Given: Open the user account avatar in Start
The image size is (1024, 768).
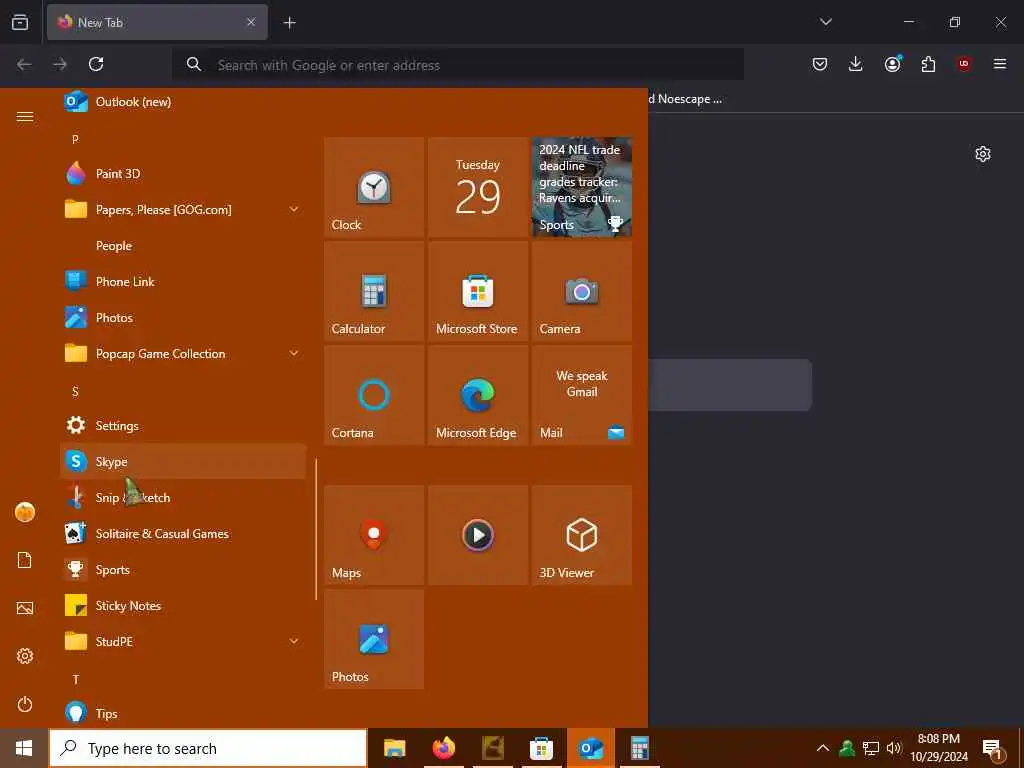Looking at the screenshot, I should click(25, 512).
